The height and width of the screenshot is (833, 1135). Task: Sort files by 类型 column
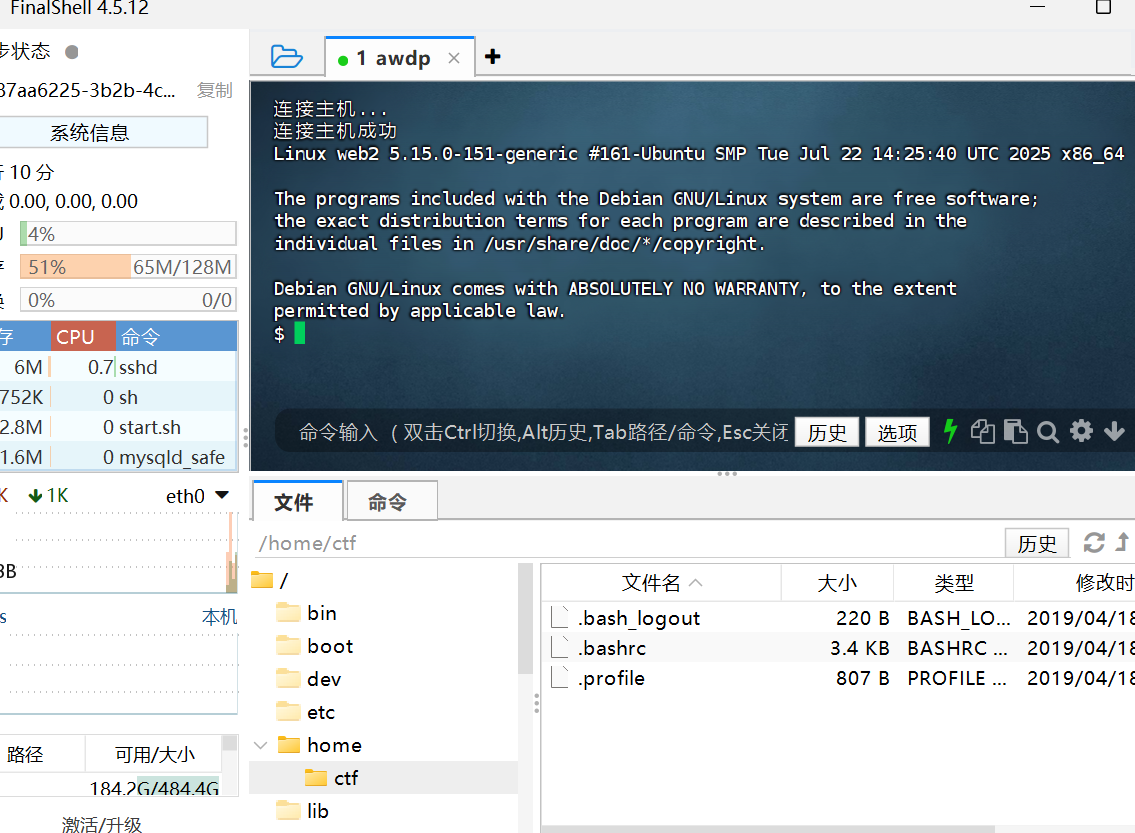click(x=953, y=583)
